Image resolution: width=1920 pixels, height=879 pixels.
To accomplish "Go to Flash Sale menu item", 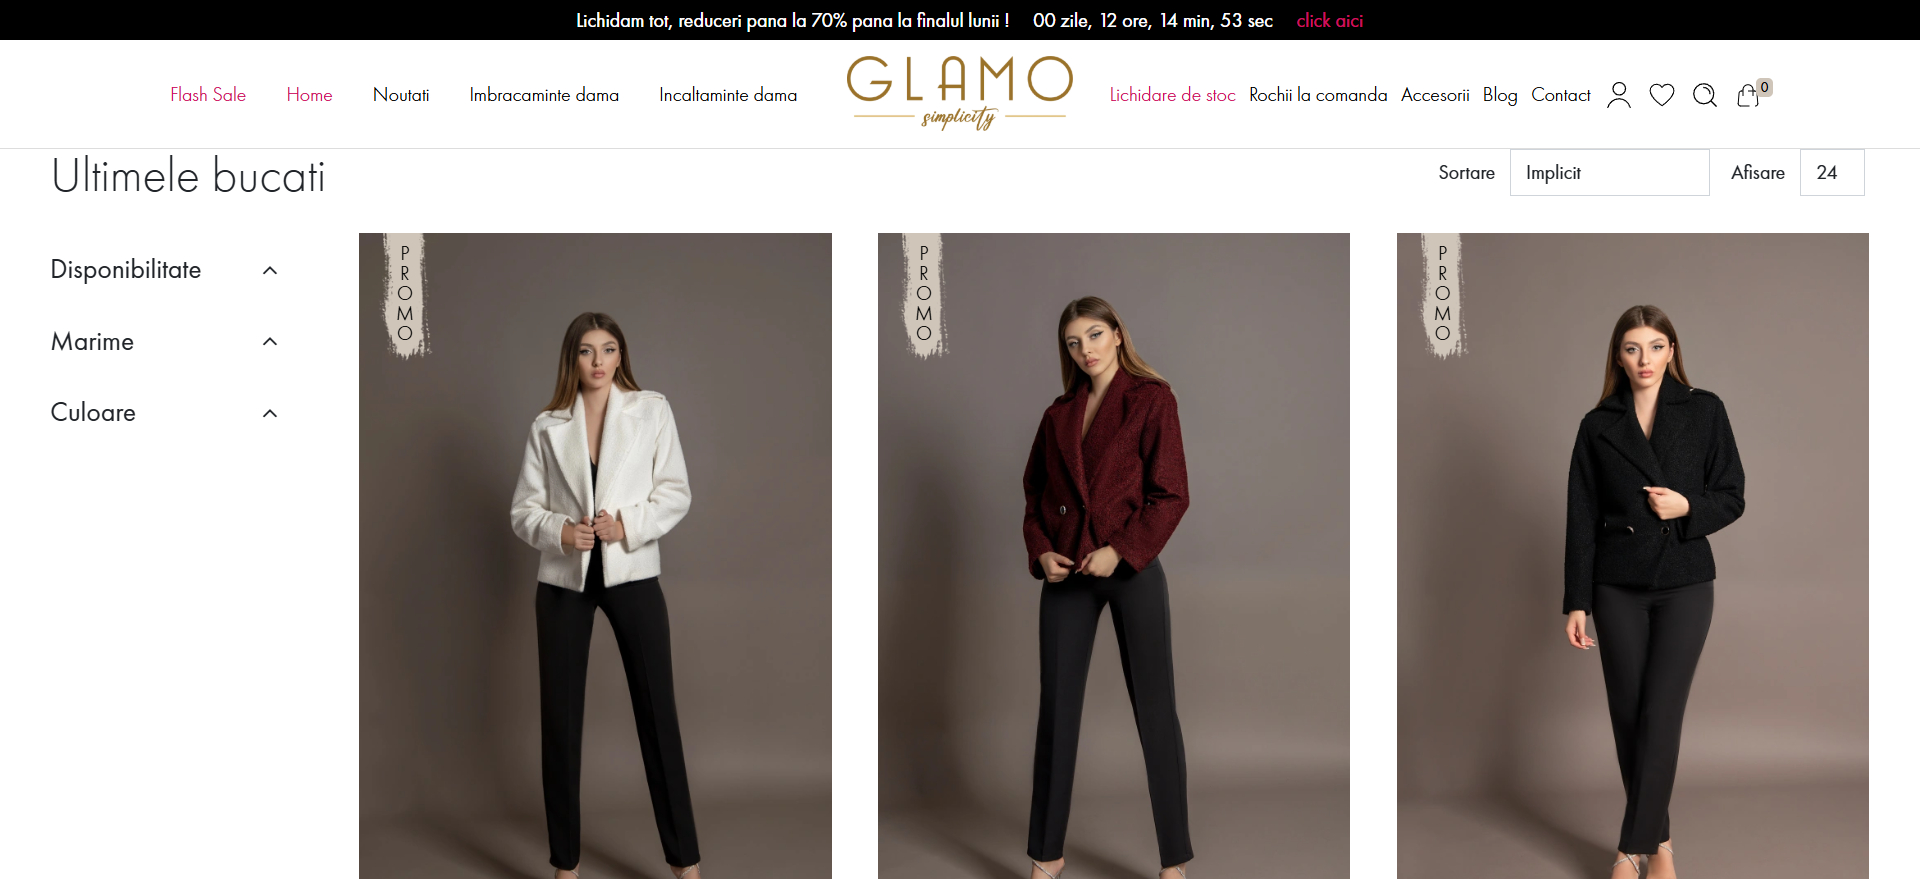I will [x=208, y=95].
